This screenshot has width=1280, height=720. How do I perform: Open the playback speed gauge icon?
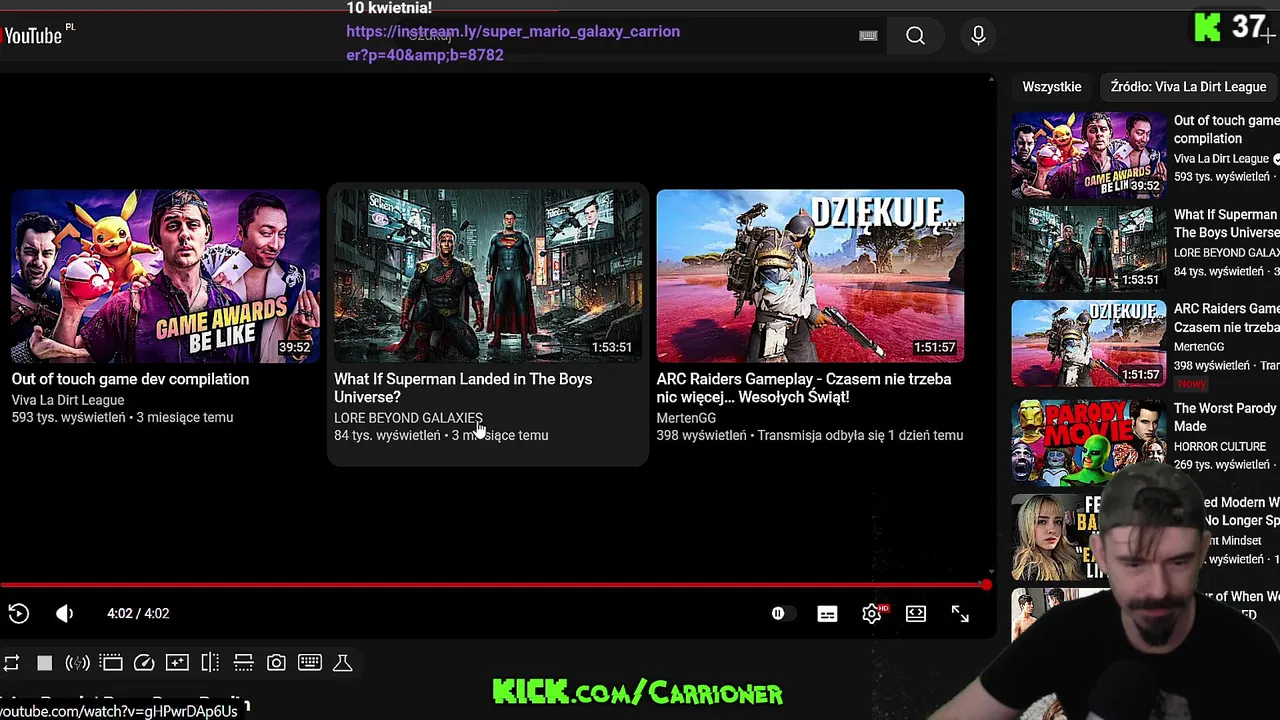point(144,663)
